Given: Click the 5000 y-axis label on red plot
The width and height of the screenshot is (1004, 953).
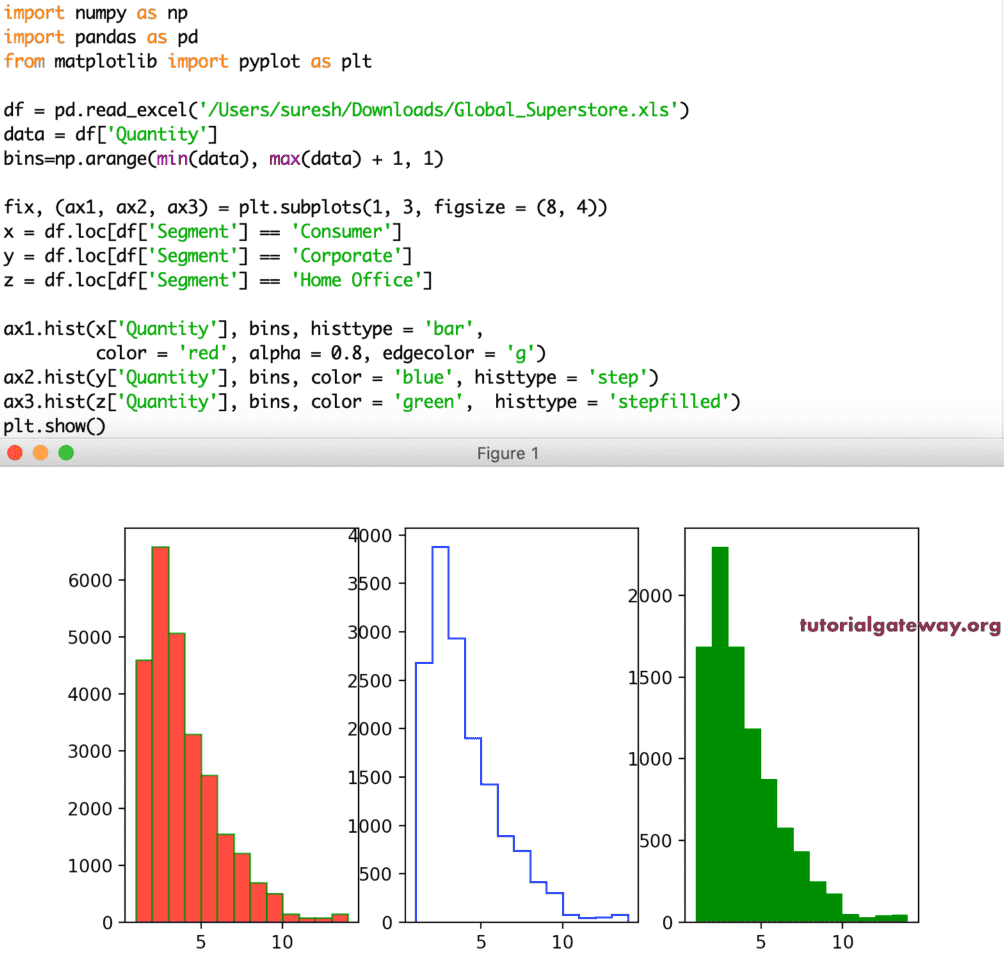Looking at the screenshot, I should point(90,637).
